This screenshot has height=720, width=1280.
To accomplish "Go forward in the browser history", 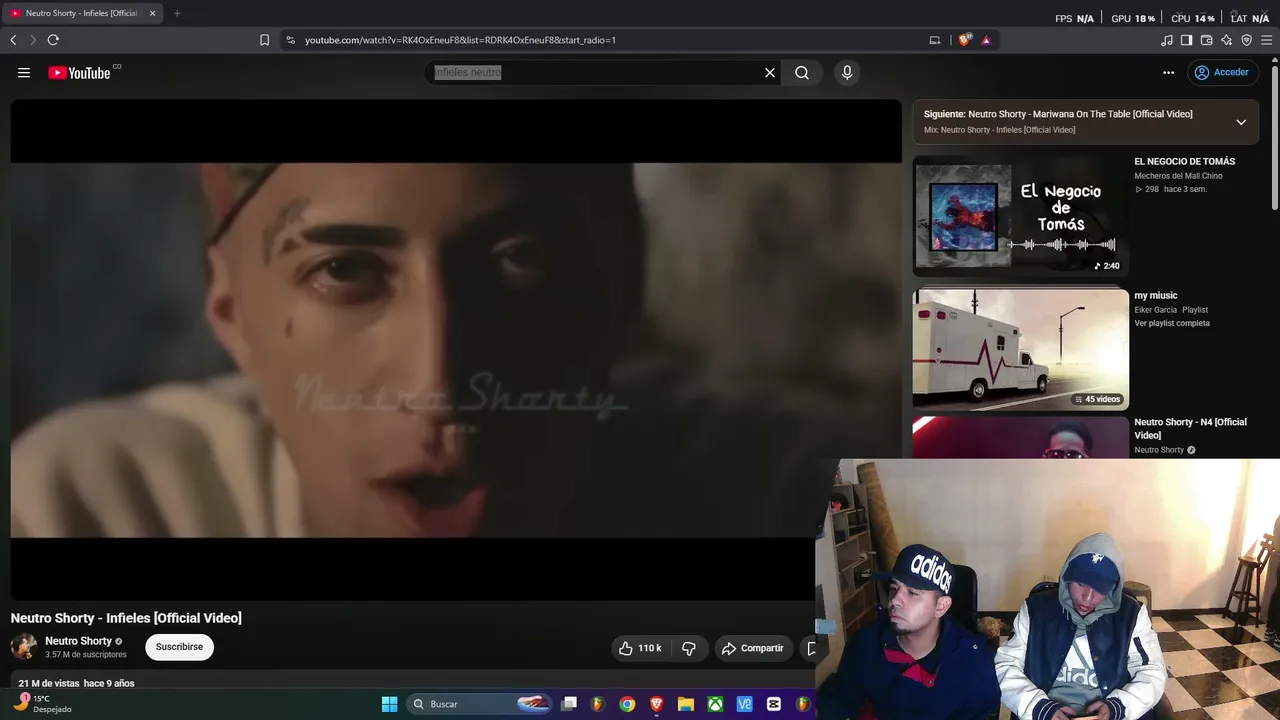I will [32, 40].
